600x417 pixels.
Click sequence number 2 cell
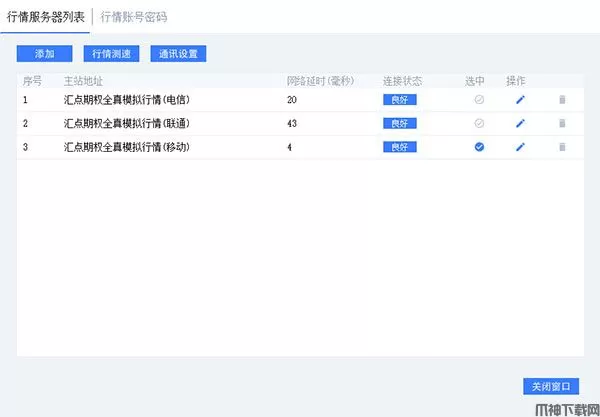(25, 124)
